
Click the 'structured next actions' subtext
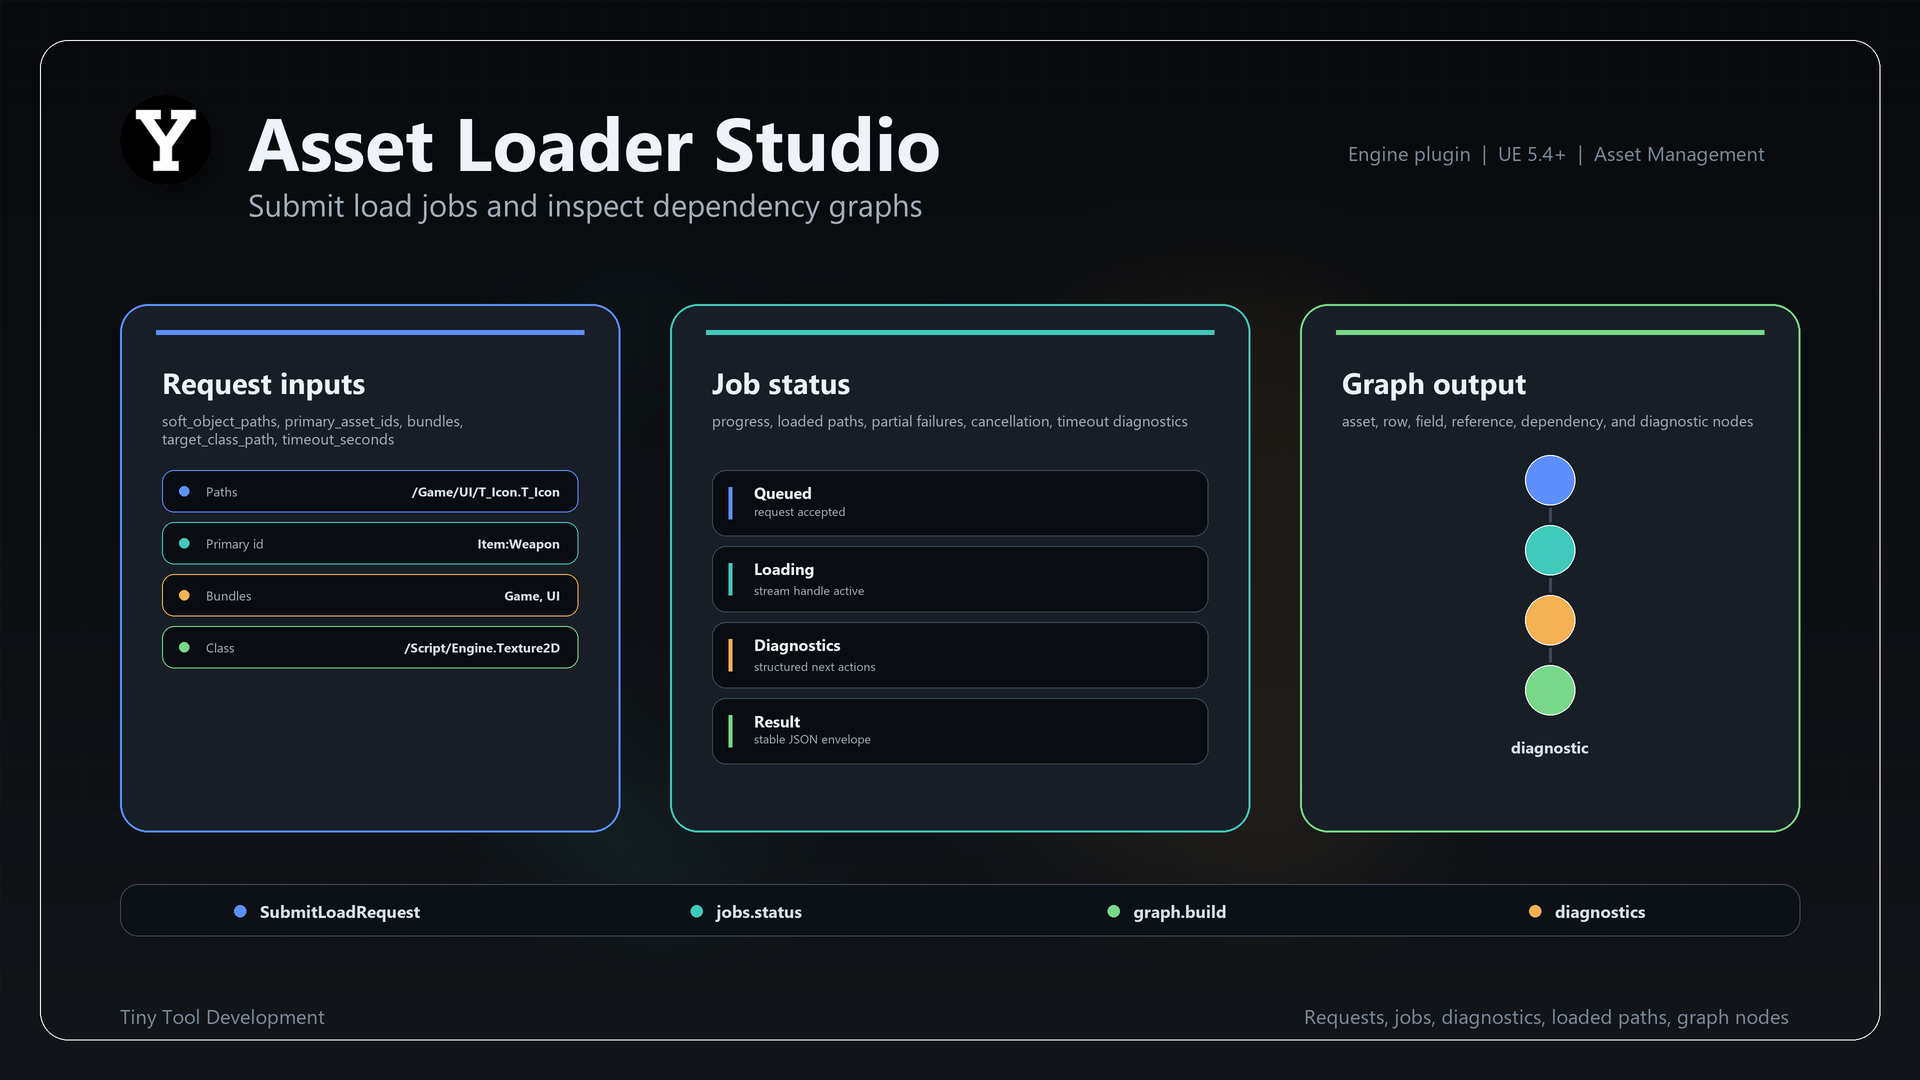coord(815,667)
